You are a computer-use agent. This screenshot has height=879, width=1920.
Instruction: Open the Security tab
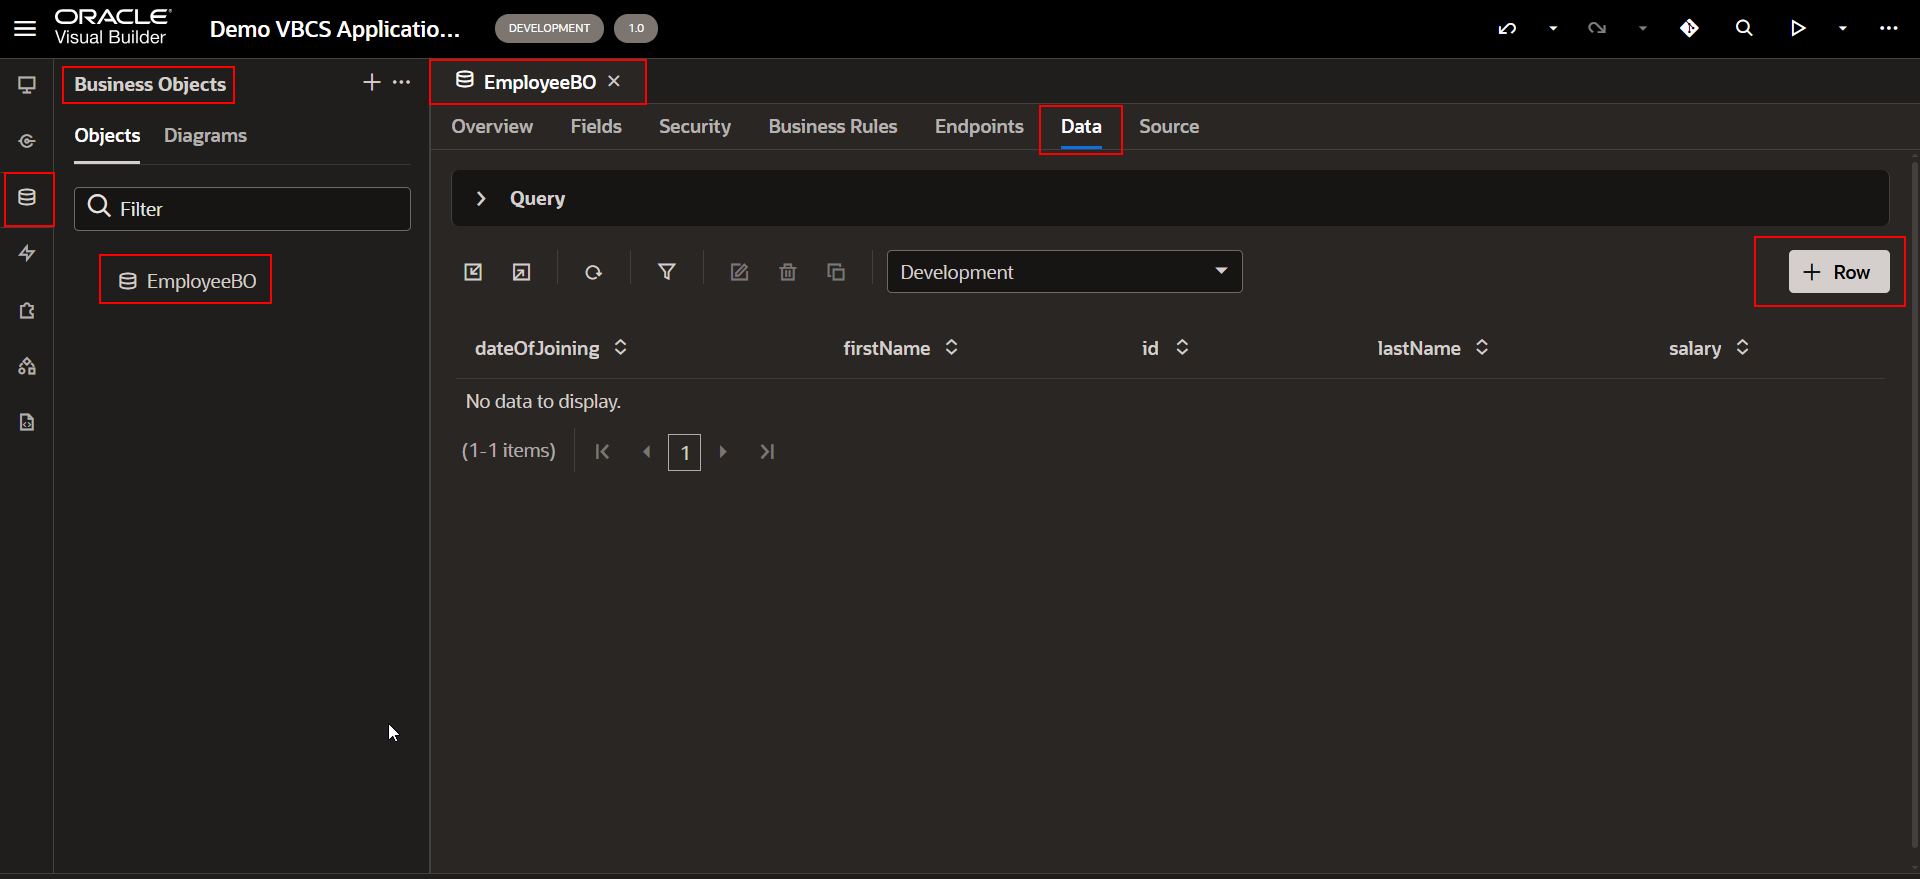[695, 127]
